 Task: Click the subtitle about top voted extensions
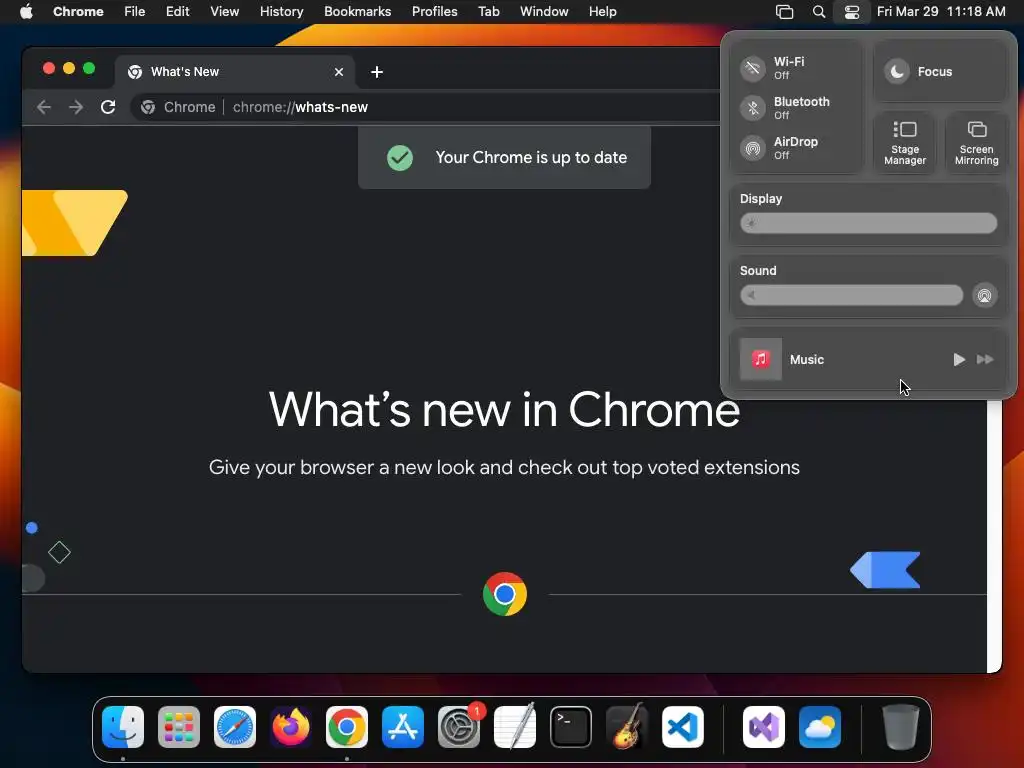(x=504, y=468)
